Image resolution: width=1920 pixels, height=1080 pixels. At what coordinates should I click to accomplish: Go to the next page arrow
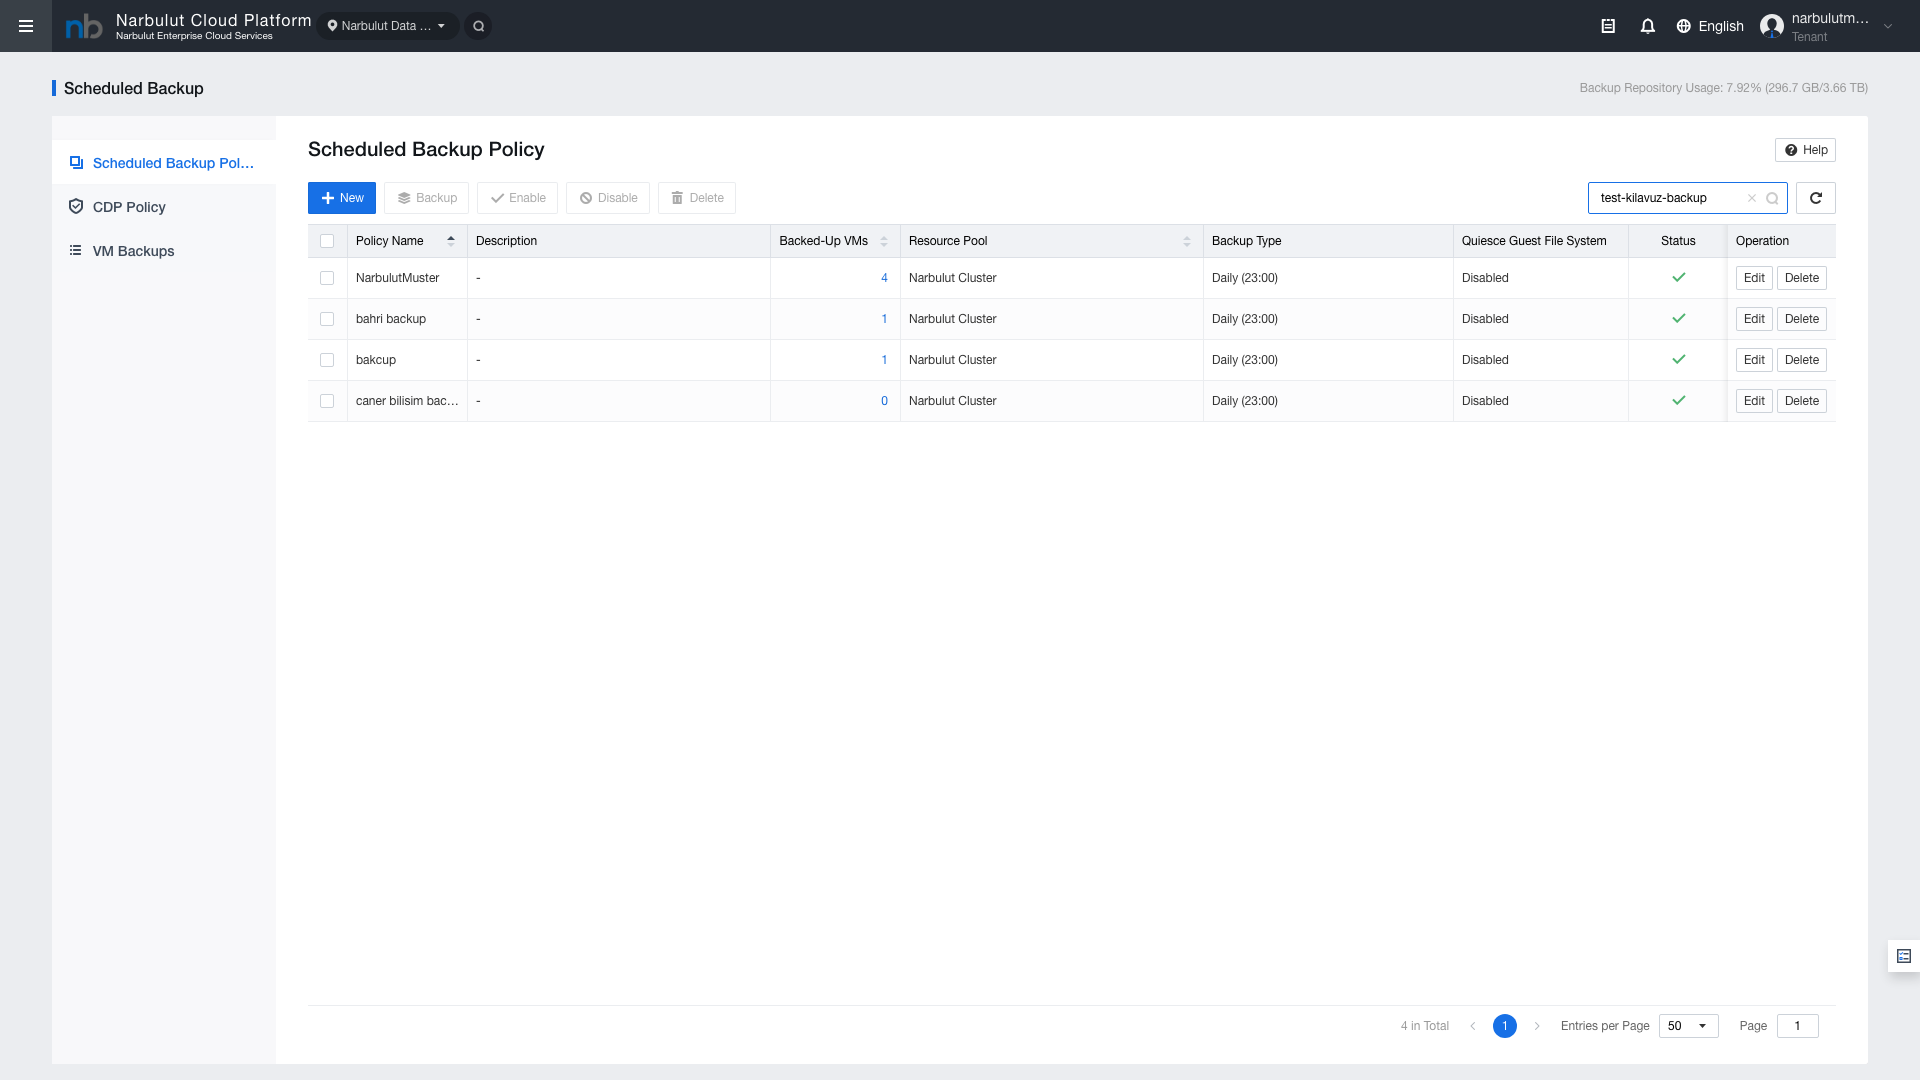tap(1537, 1026)
